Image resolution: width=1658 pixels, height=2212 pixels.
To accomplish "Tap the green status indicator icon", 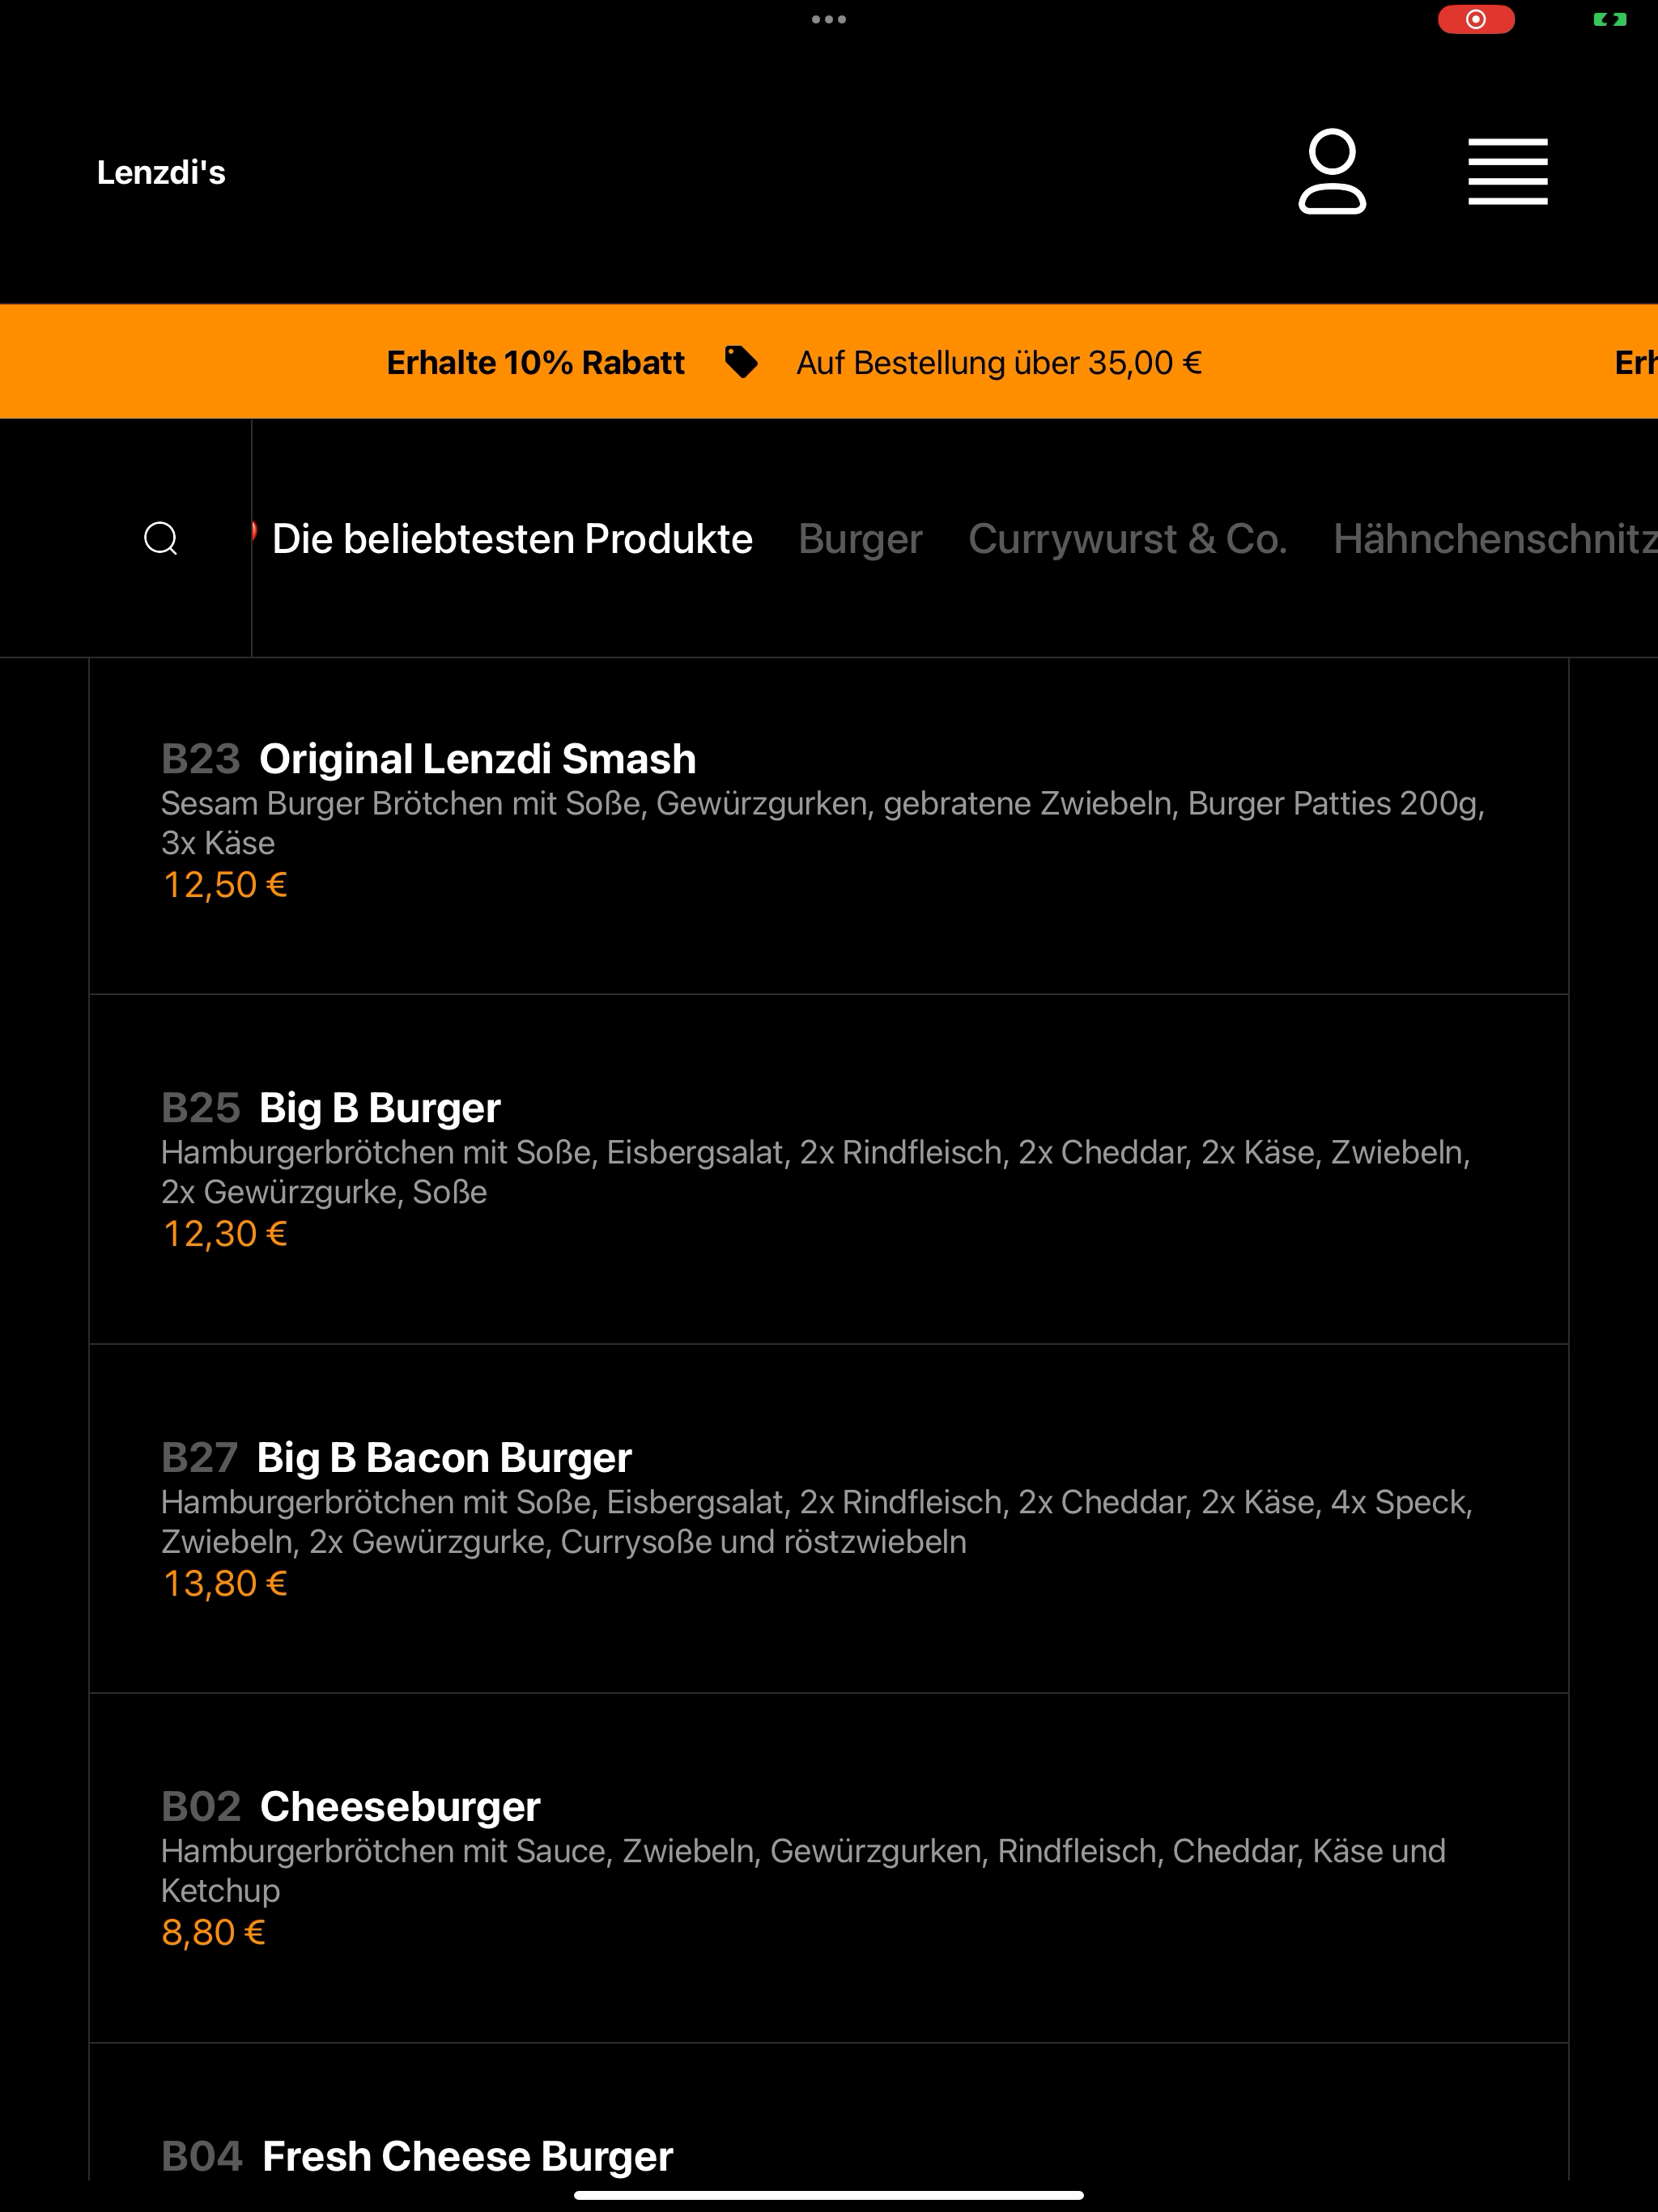I will pyautogui.click(x=1609, y=19).
